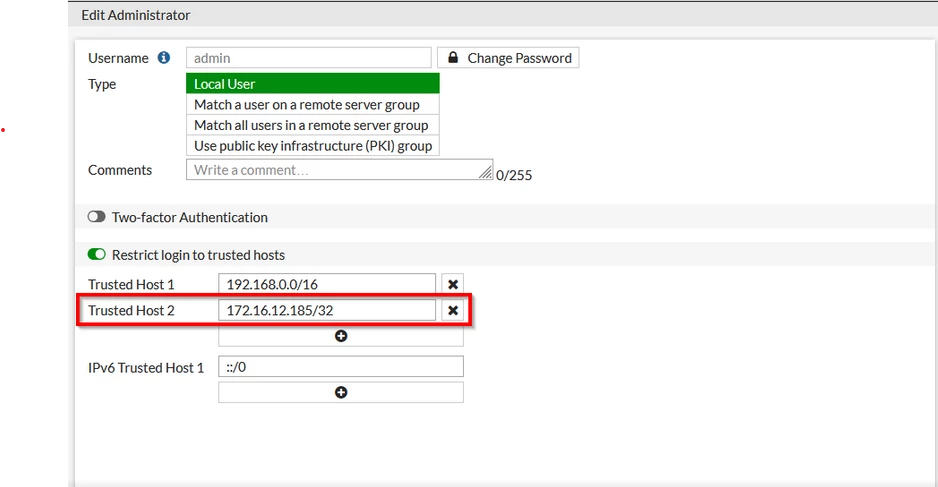938x487 pixels.
Task: Enable Two-factor Authentication toggle
Action: click(x=96, y=217)
